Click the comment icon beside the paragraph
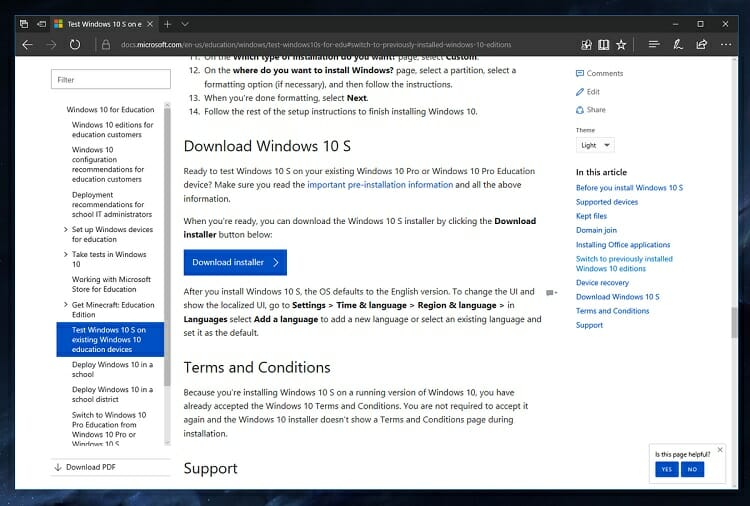 pos(551,292)
